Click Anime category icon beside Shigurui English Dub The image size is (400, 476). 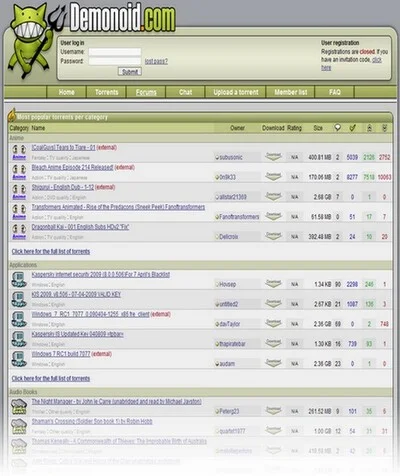tap(19, 192)
